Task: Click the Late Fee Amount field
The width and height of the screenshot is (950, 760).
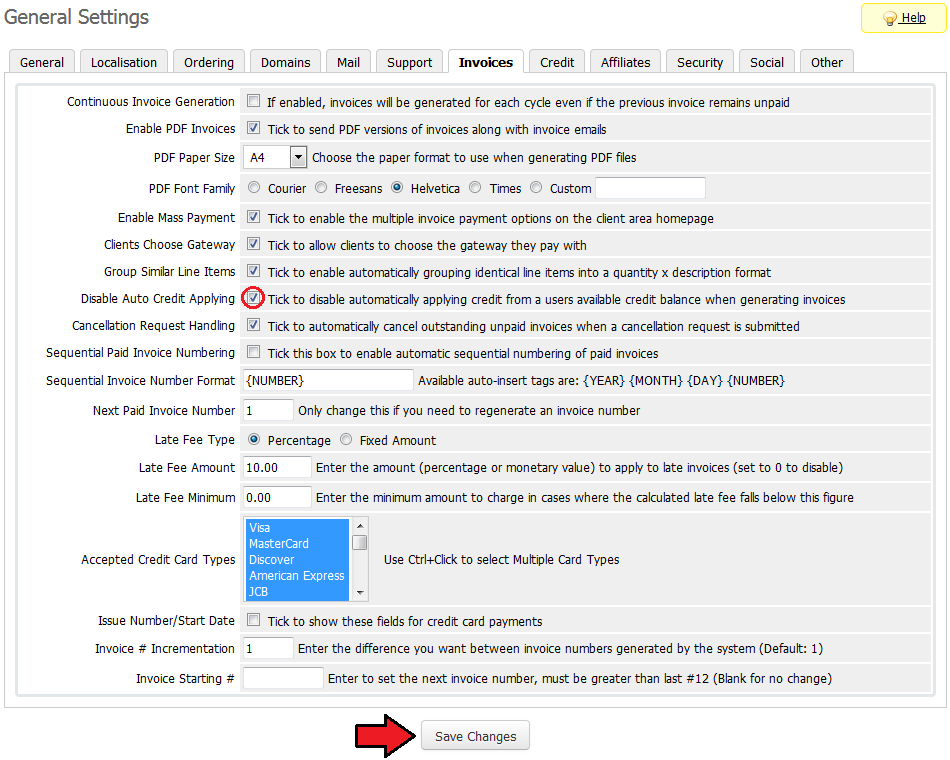Action: [x=277, y=467]
